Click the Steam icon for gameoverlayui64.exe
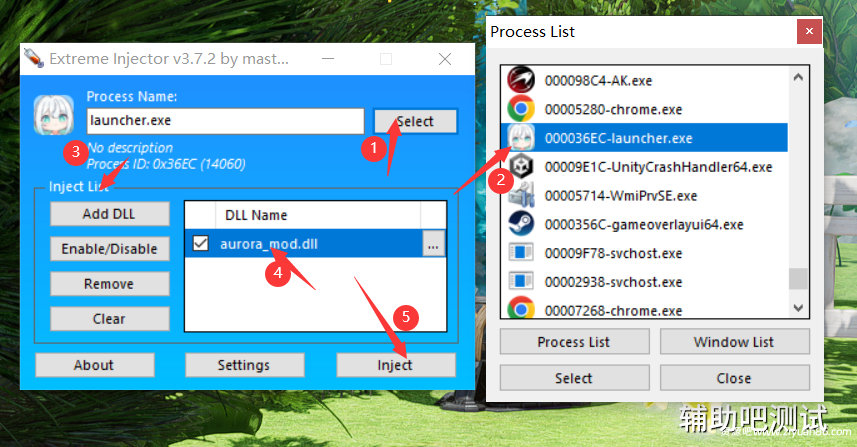 click(521, 224)
